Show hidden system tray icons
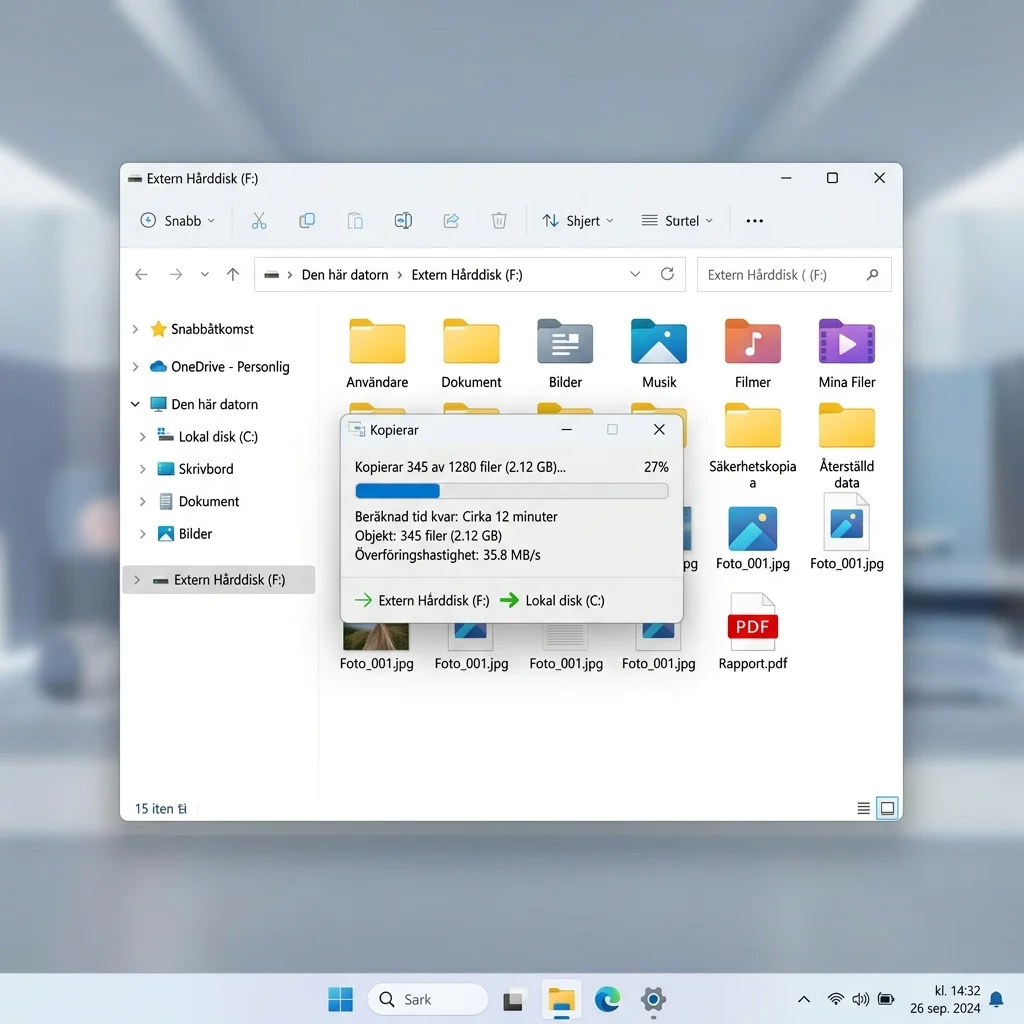The image size is (1024, 1024). (804, 999)
